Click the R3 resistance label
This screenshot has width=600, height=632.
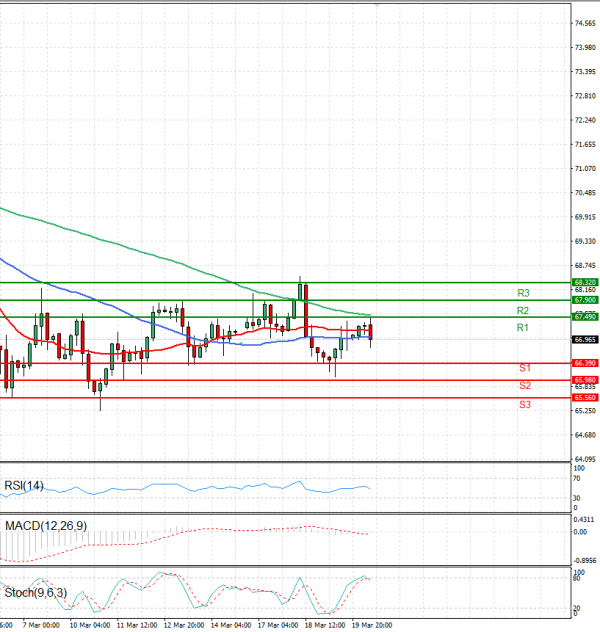point(523,293)
